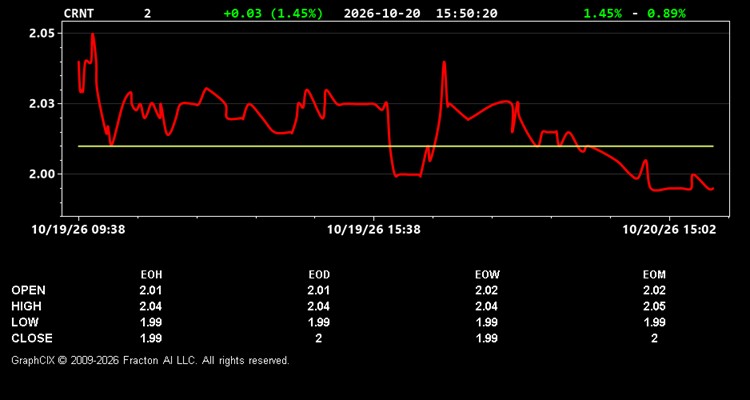Click the EOD column header

pyautogui.click(x=319, y=275)
